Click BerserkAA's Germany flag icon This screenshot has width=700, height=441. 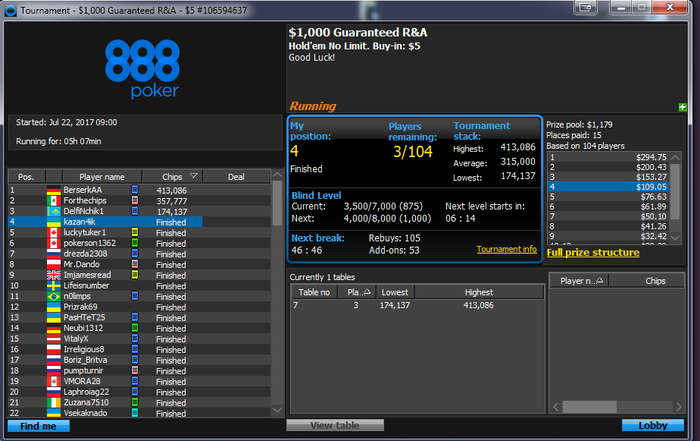coord(54,190)
